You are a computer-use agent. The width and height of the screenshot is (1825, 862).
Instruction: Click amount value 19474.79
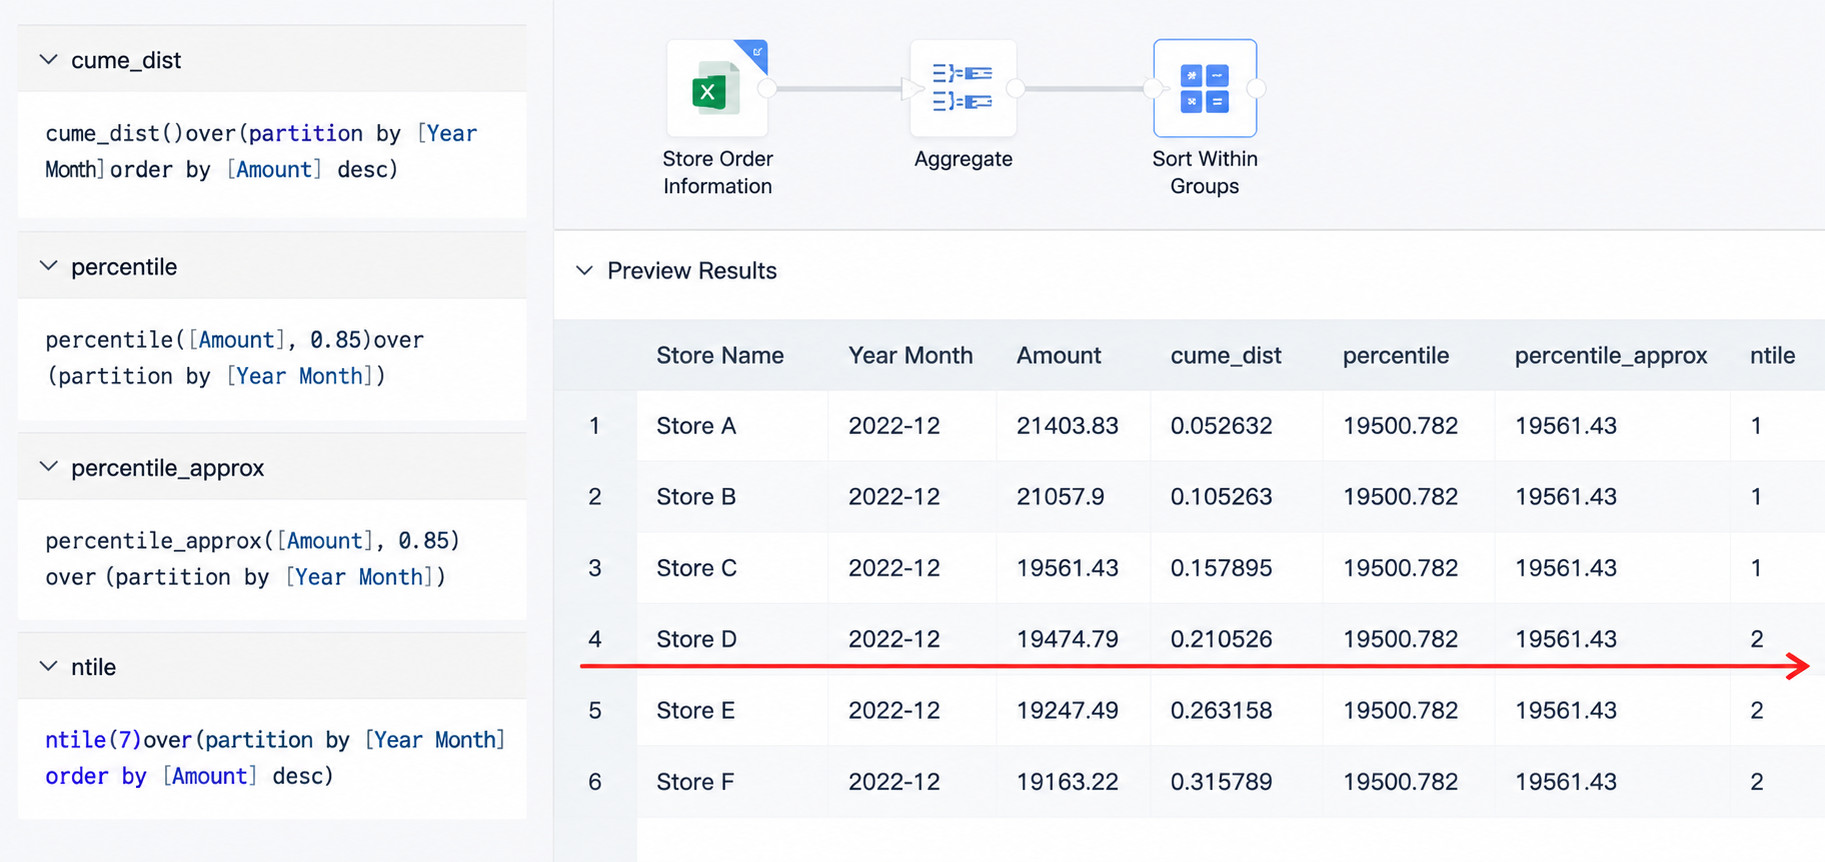point(1067,639)
